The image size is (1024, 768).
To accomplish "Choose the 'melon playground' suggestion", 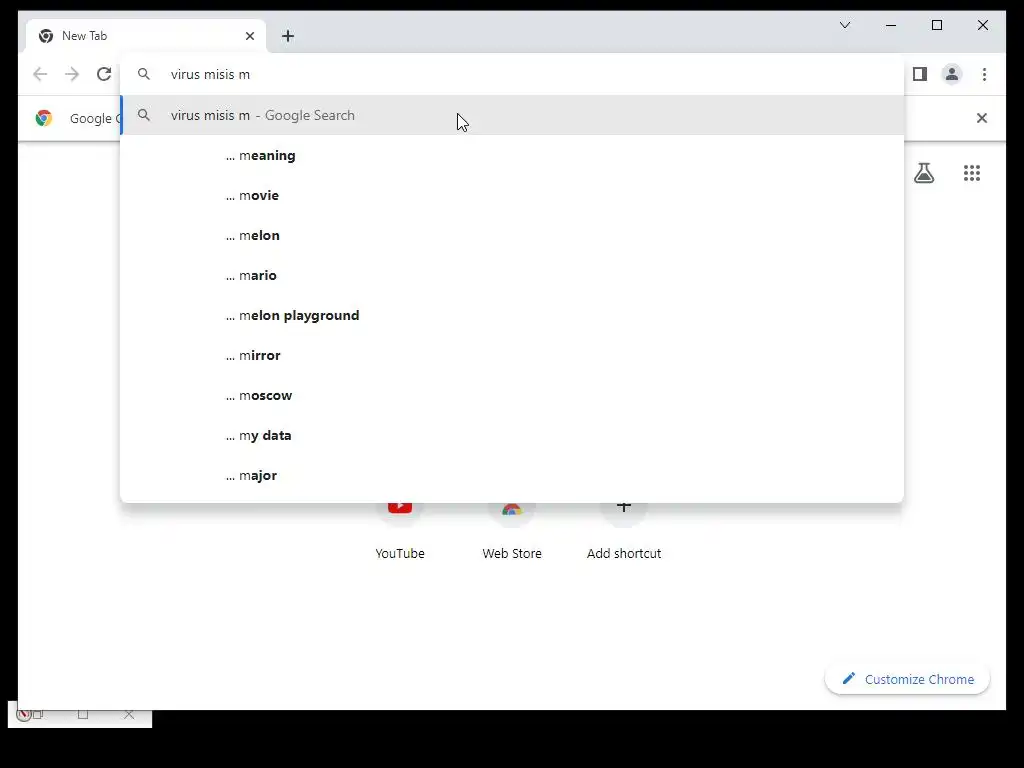I will click(x=513, y=315).
